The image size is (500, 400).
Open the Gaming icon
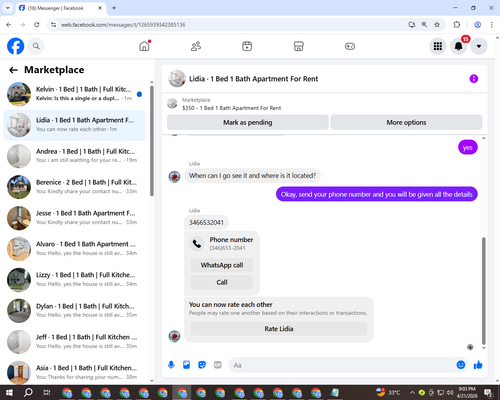[x=350, y=46]
